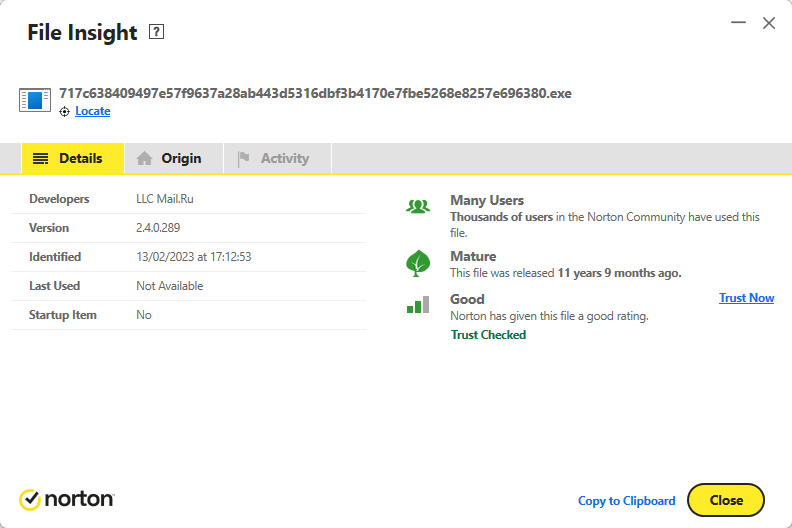Click the Startup Item row label
This screenshot has height=528, width=792.
coord(63,315)
